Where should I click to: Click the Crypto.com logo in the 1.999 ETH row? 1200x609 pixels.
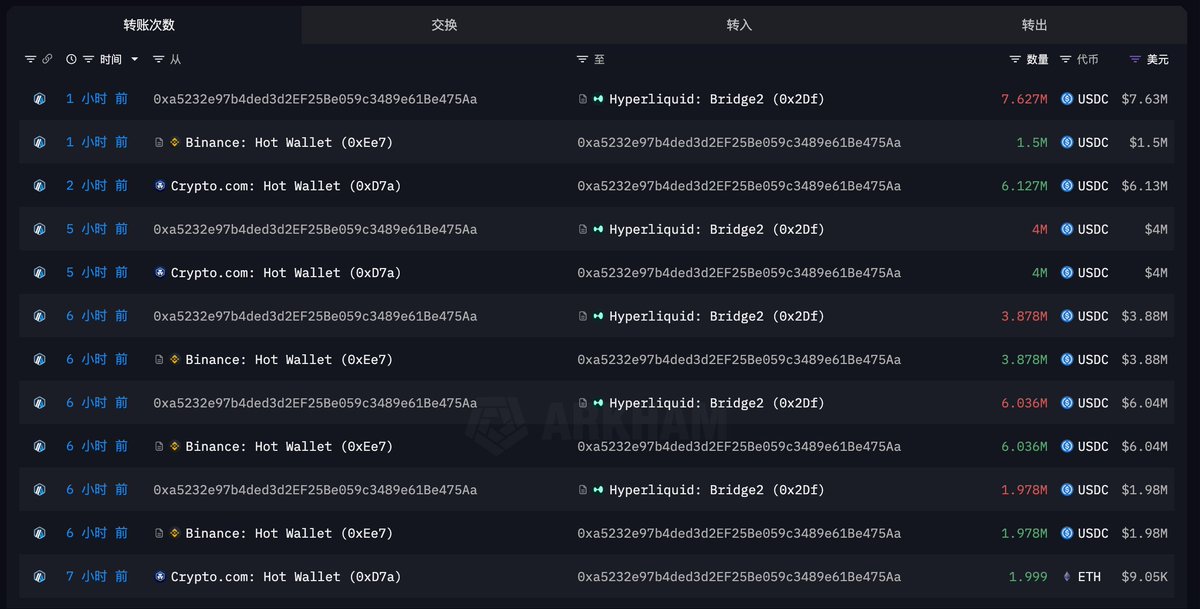(160, 577)
